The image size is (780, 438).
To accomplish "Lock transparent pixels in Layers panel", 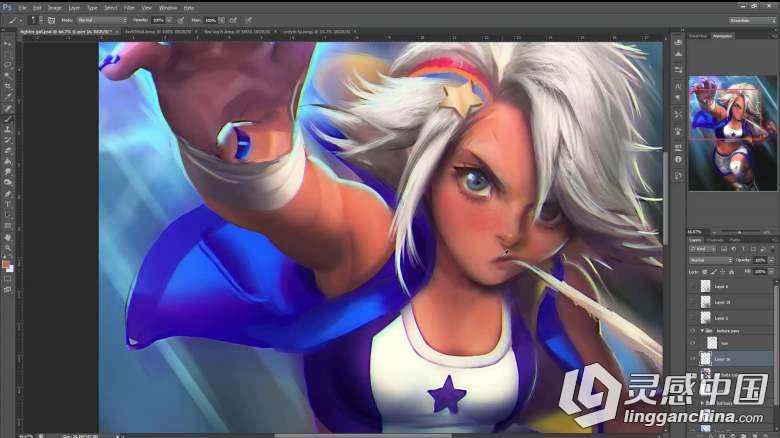I will [704, 272].
